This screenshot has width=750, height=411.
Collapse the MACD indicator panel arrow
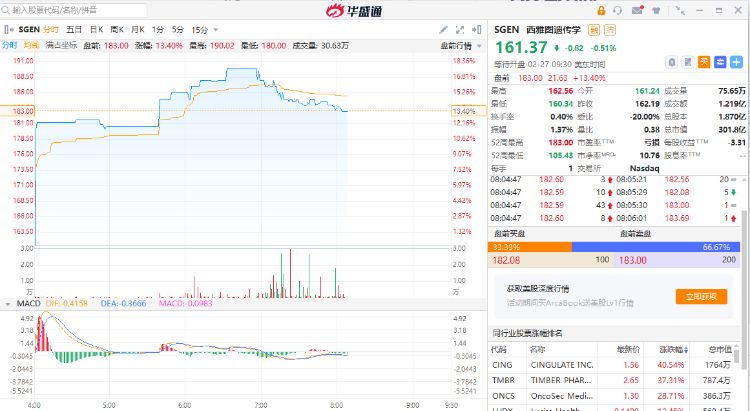click(8, 304)
